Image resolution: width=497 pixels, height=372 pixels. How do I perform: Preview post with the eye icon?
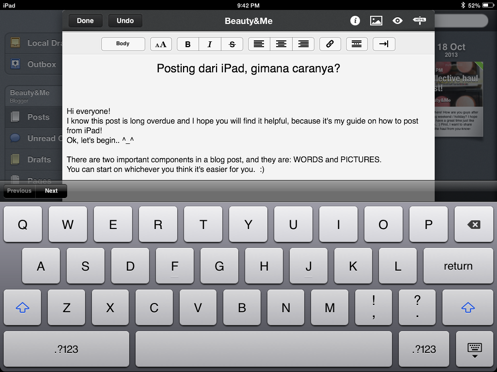[x=397, y=21]
